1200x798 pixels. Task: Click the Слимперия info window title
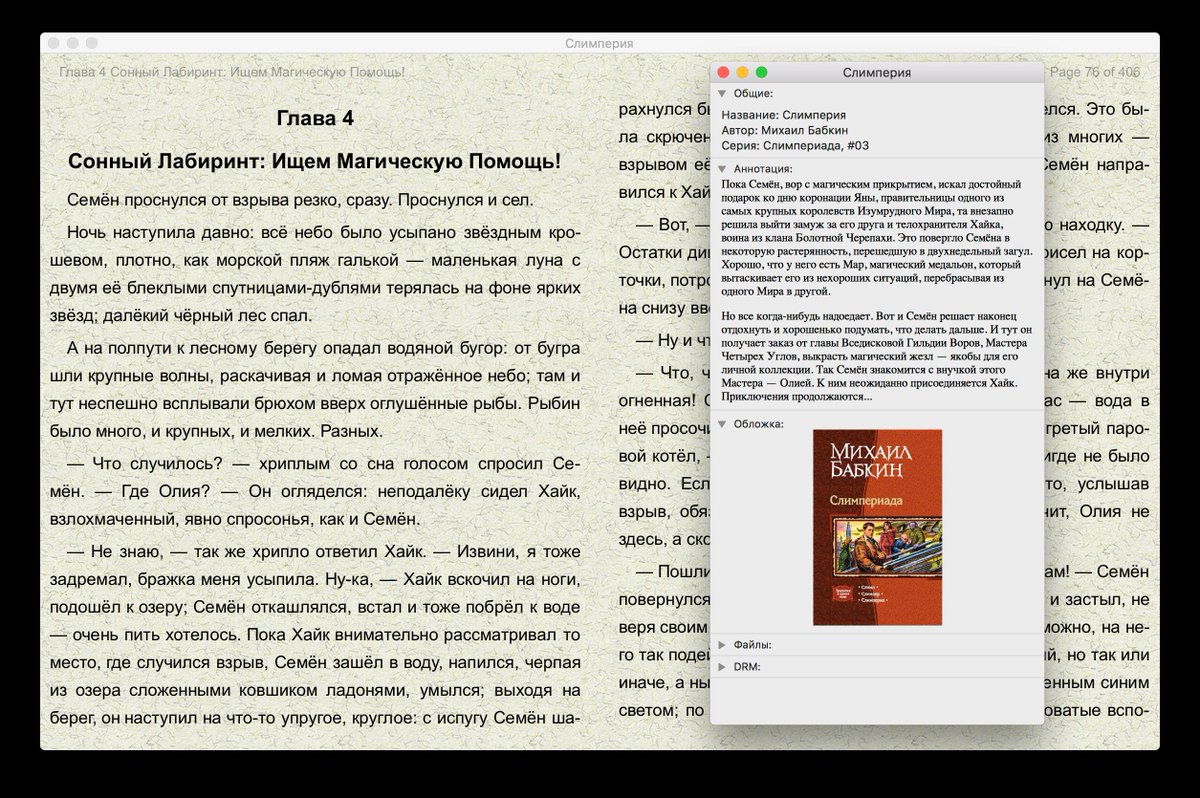tap(880, 72)
